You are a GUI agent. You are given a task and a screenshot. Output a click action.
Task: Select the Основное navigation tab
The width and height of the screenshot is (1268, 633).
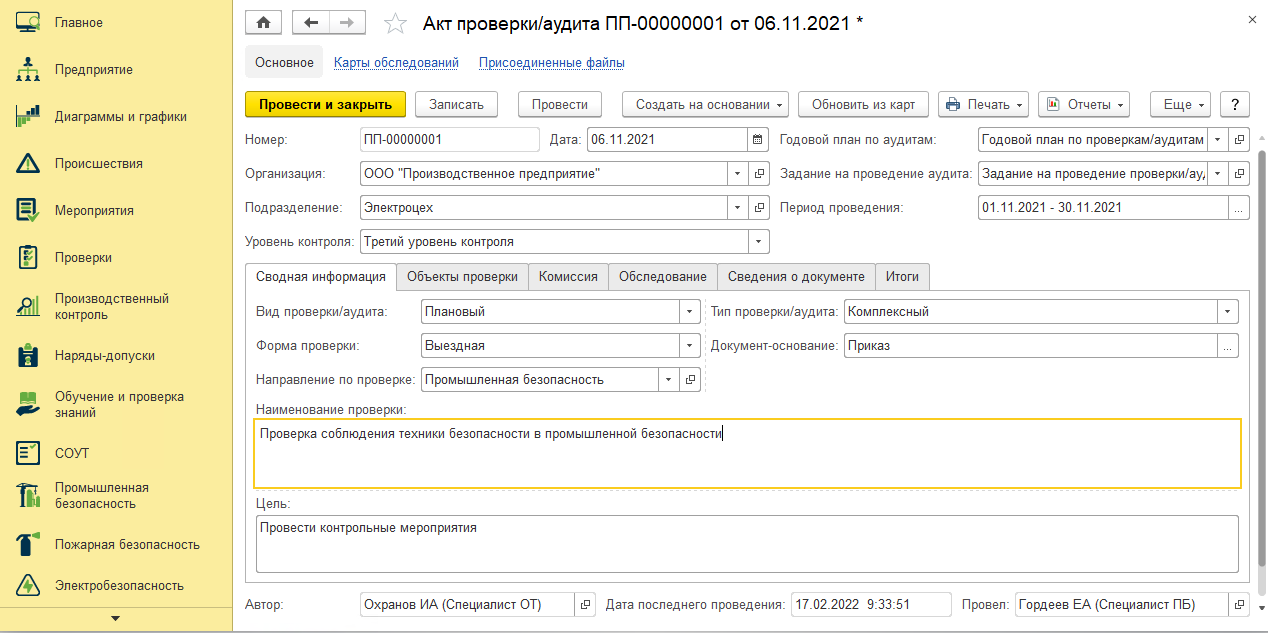[x=284, y=62]
